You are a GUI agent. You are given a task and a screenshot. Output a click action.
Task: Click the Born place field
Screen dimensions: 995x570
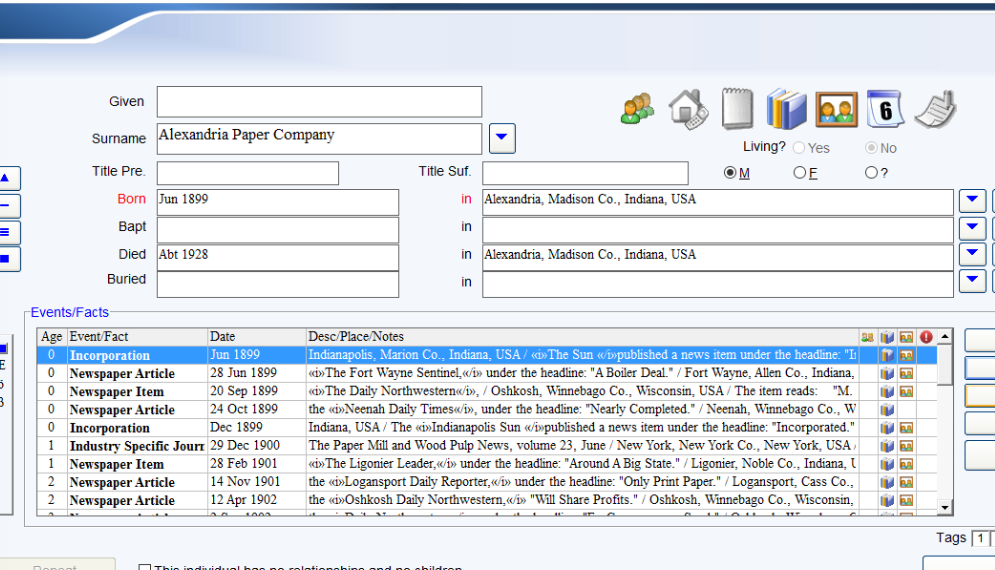click(718, 202)
